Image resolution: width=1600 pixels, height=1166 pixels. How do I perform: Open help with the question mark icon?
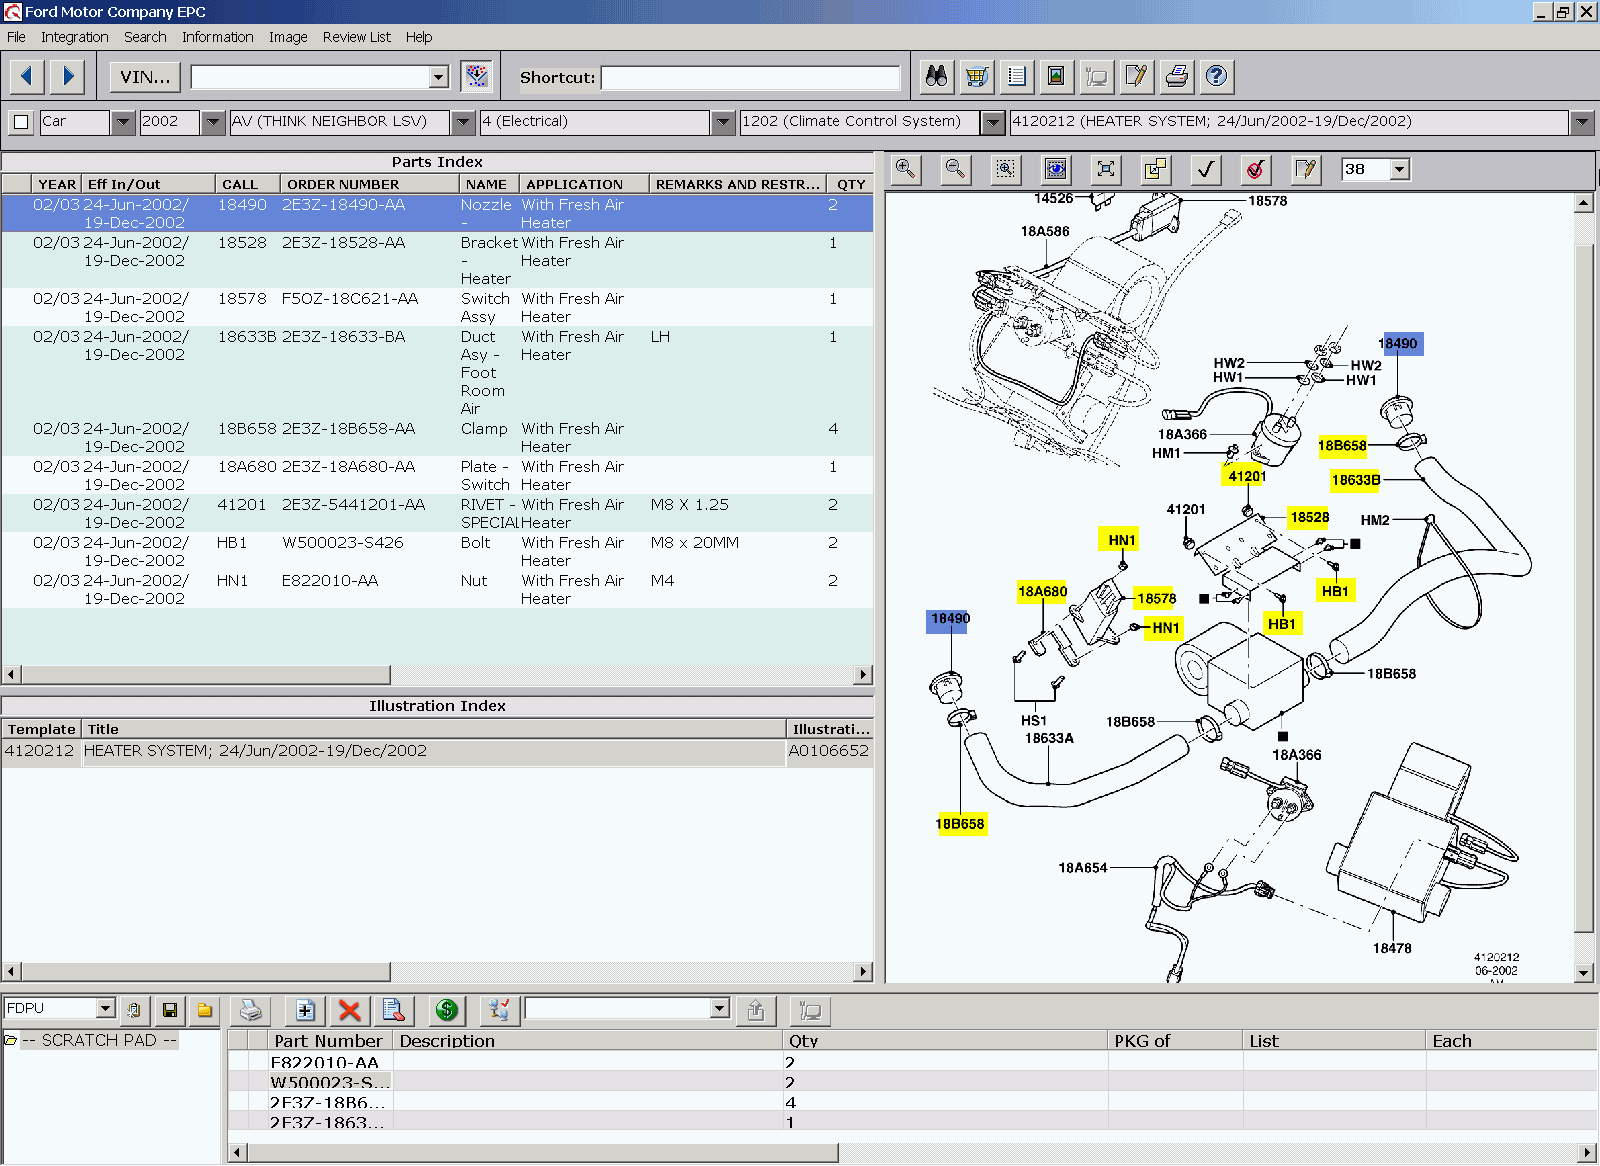[1216, 76]
